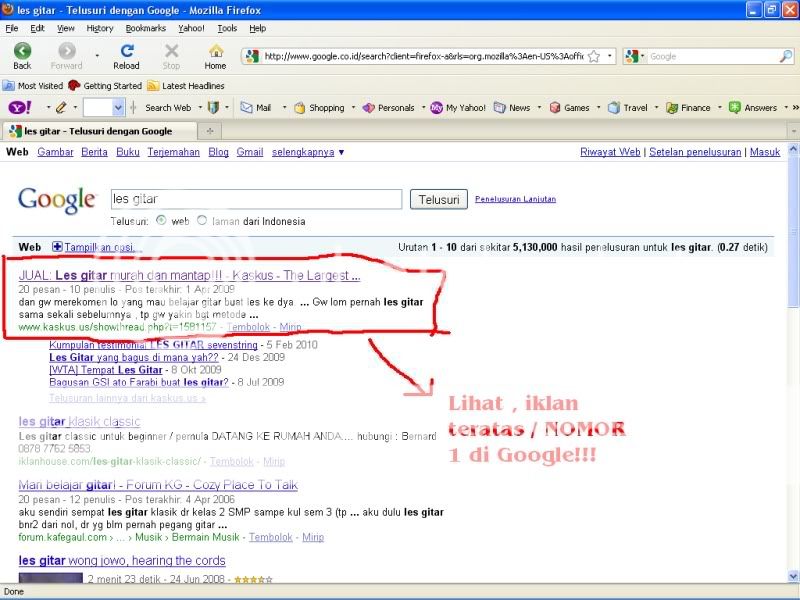Click the search magnifier icon

pyautogui.click(x=786, y=56)
